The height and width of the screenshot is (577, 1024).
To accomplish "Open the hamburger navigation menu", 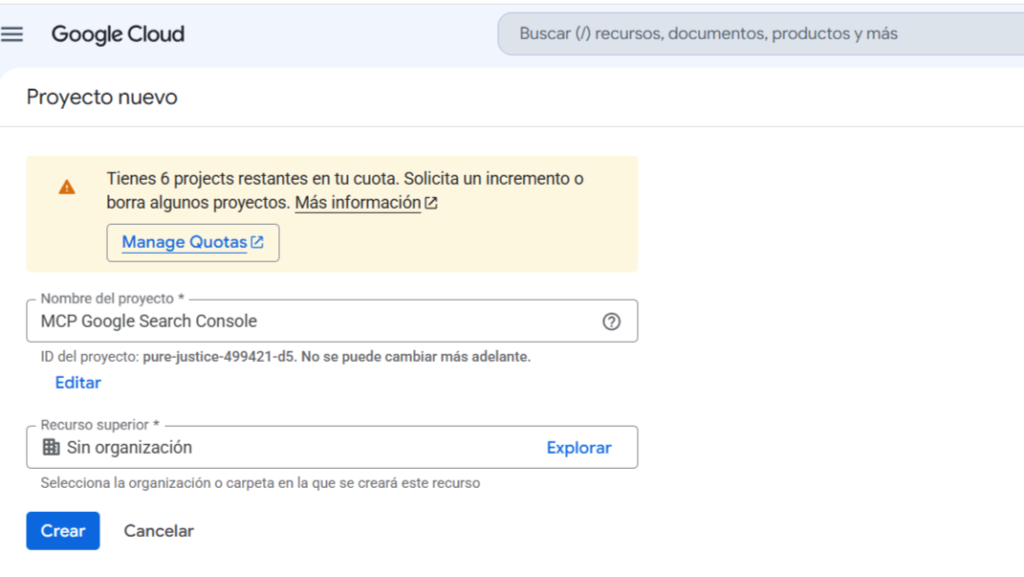I will tap(12, 34).
